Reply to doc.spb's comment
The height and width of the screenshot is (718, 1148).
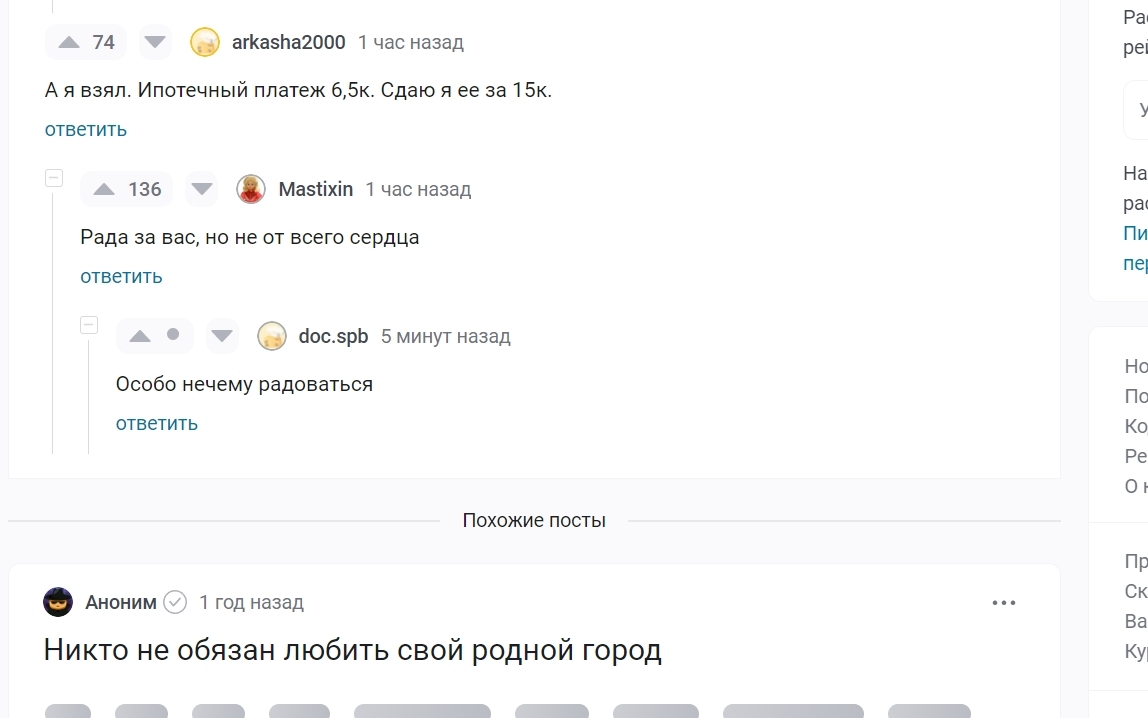coord(157,423)
